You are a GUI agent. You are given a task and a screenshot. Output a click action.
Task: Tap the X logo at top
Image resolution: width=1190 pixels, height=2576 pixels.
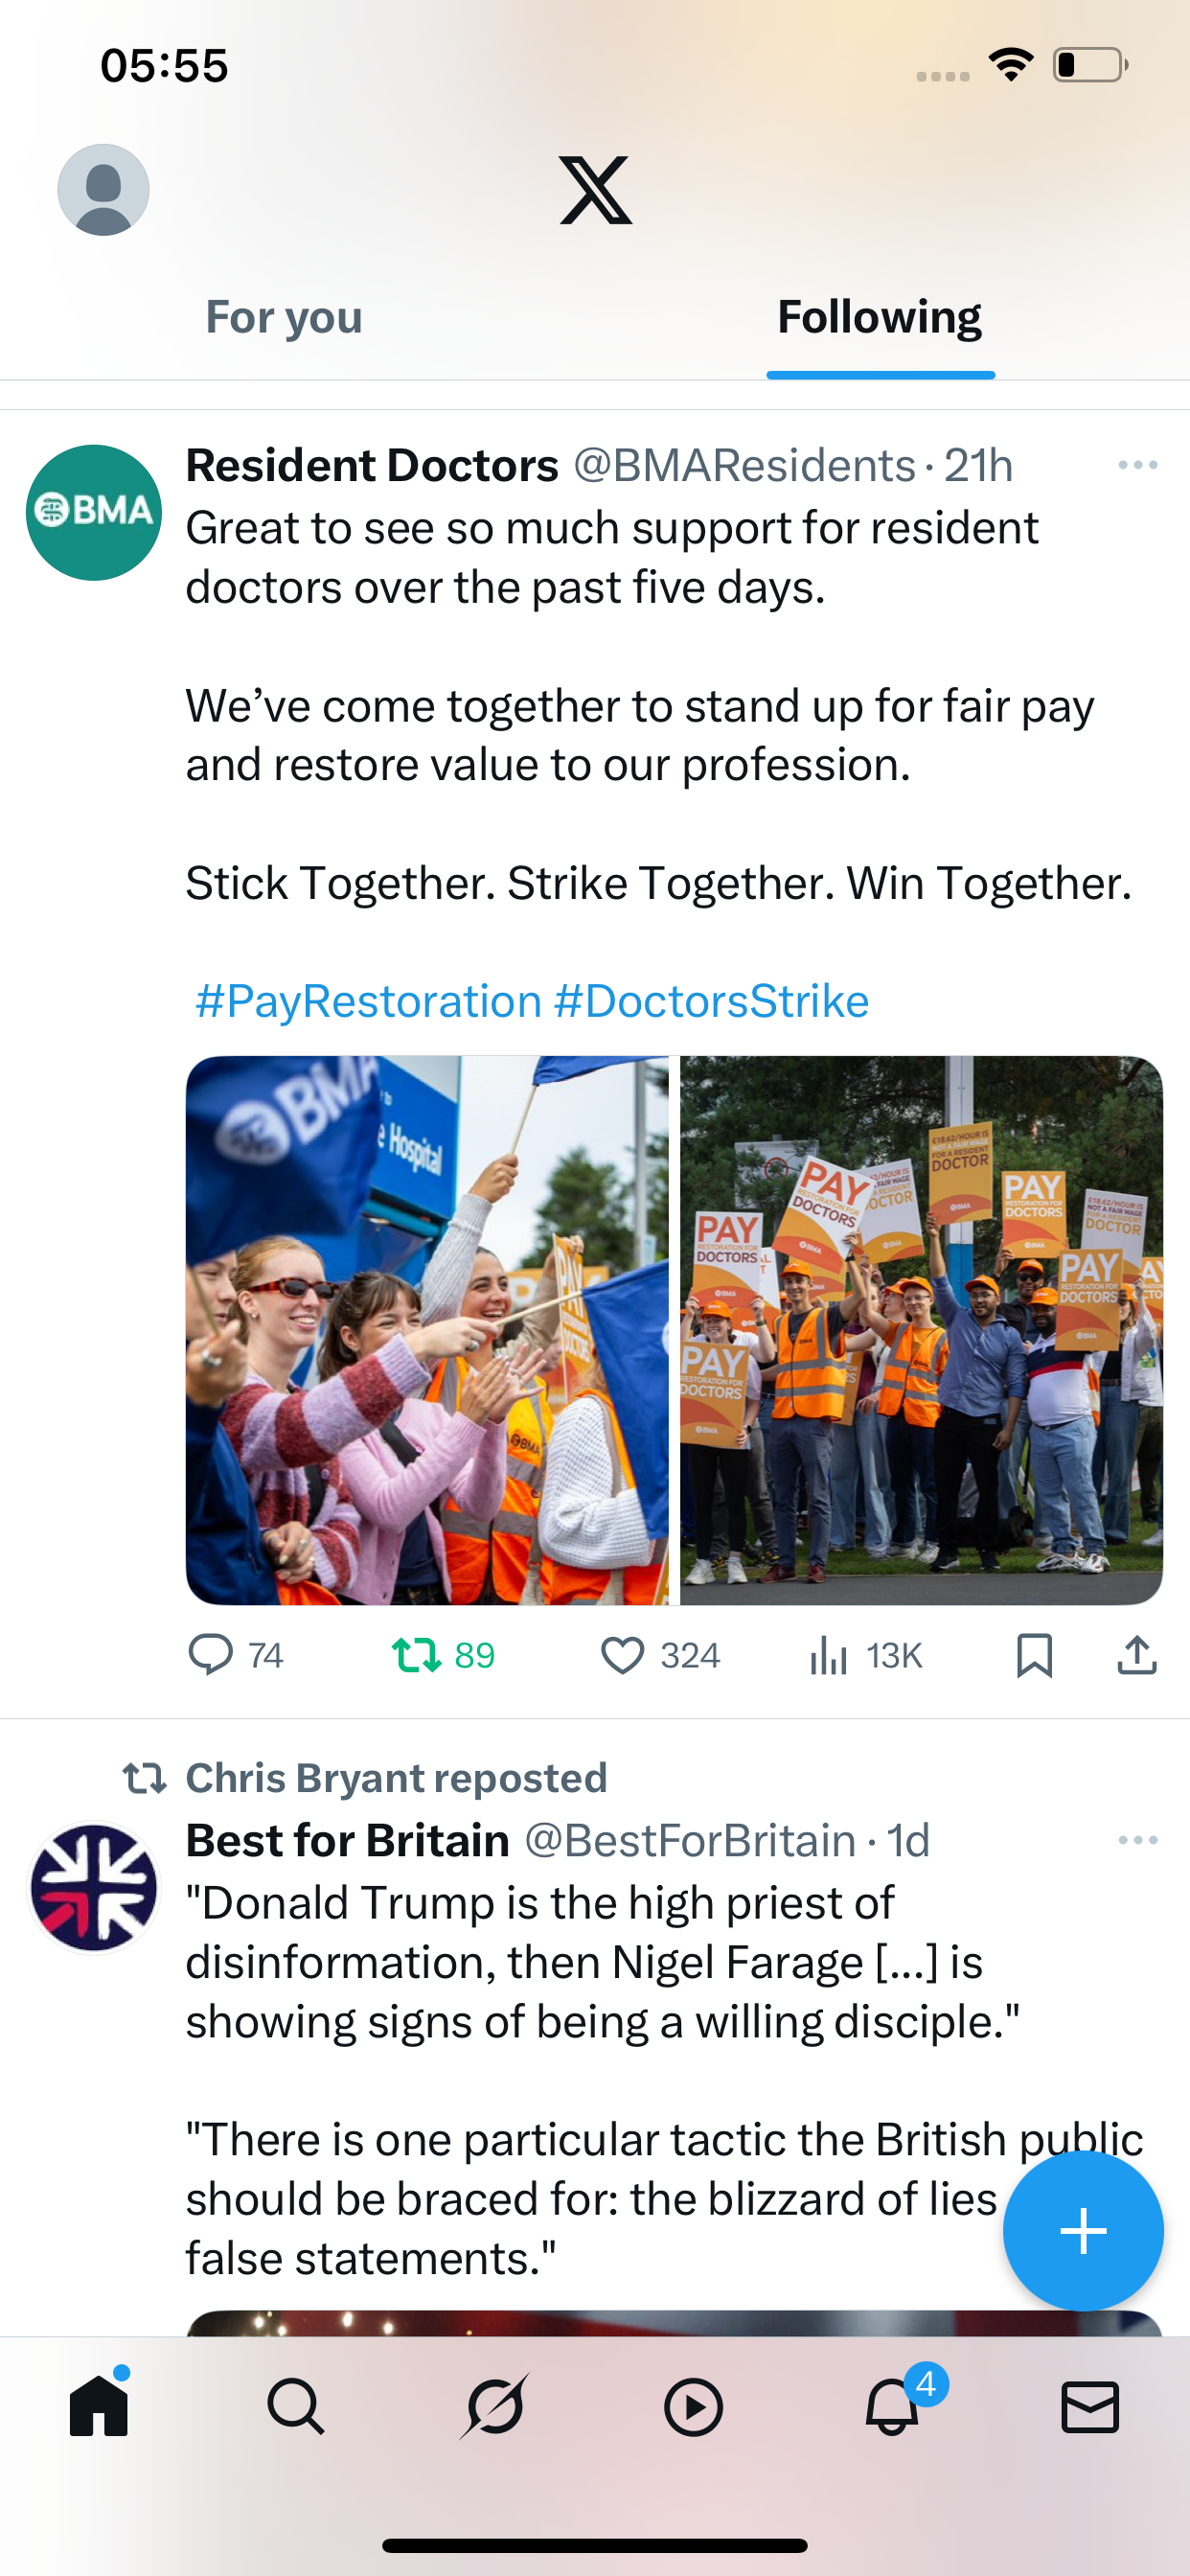(596, 190)
